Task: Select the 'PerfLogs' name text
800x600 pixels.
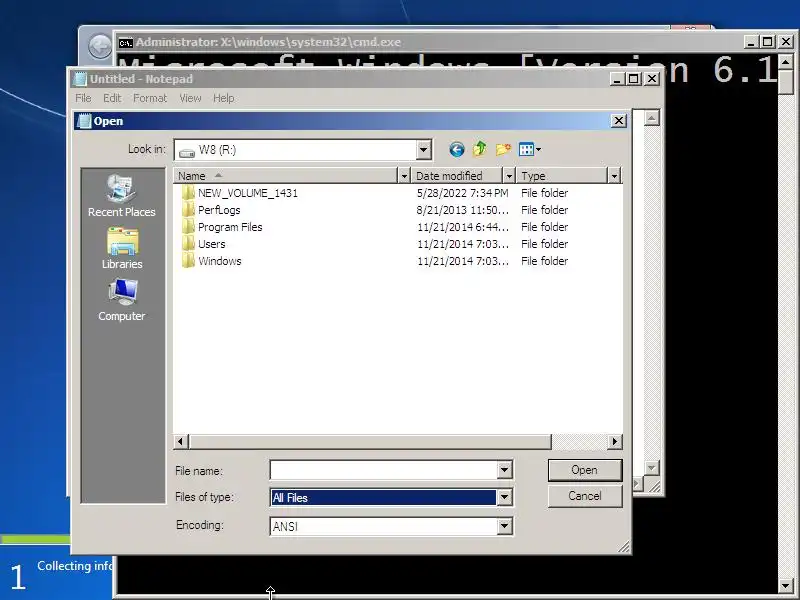Action: pyautogui.click(x=219, y=210)
